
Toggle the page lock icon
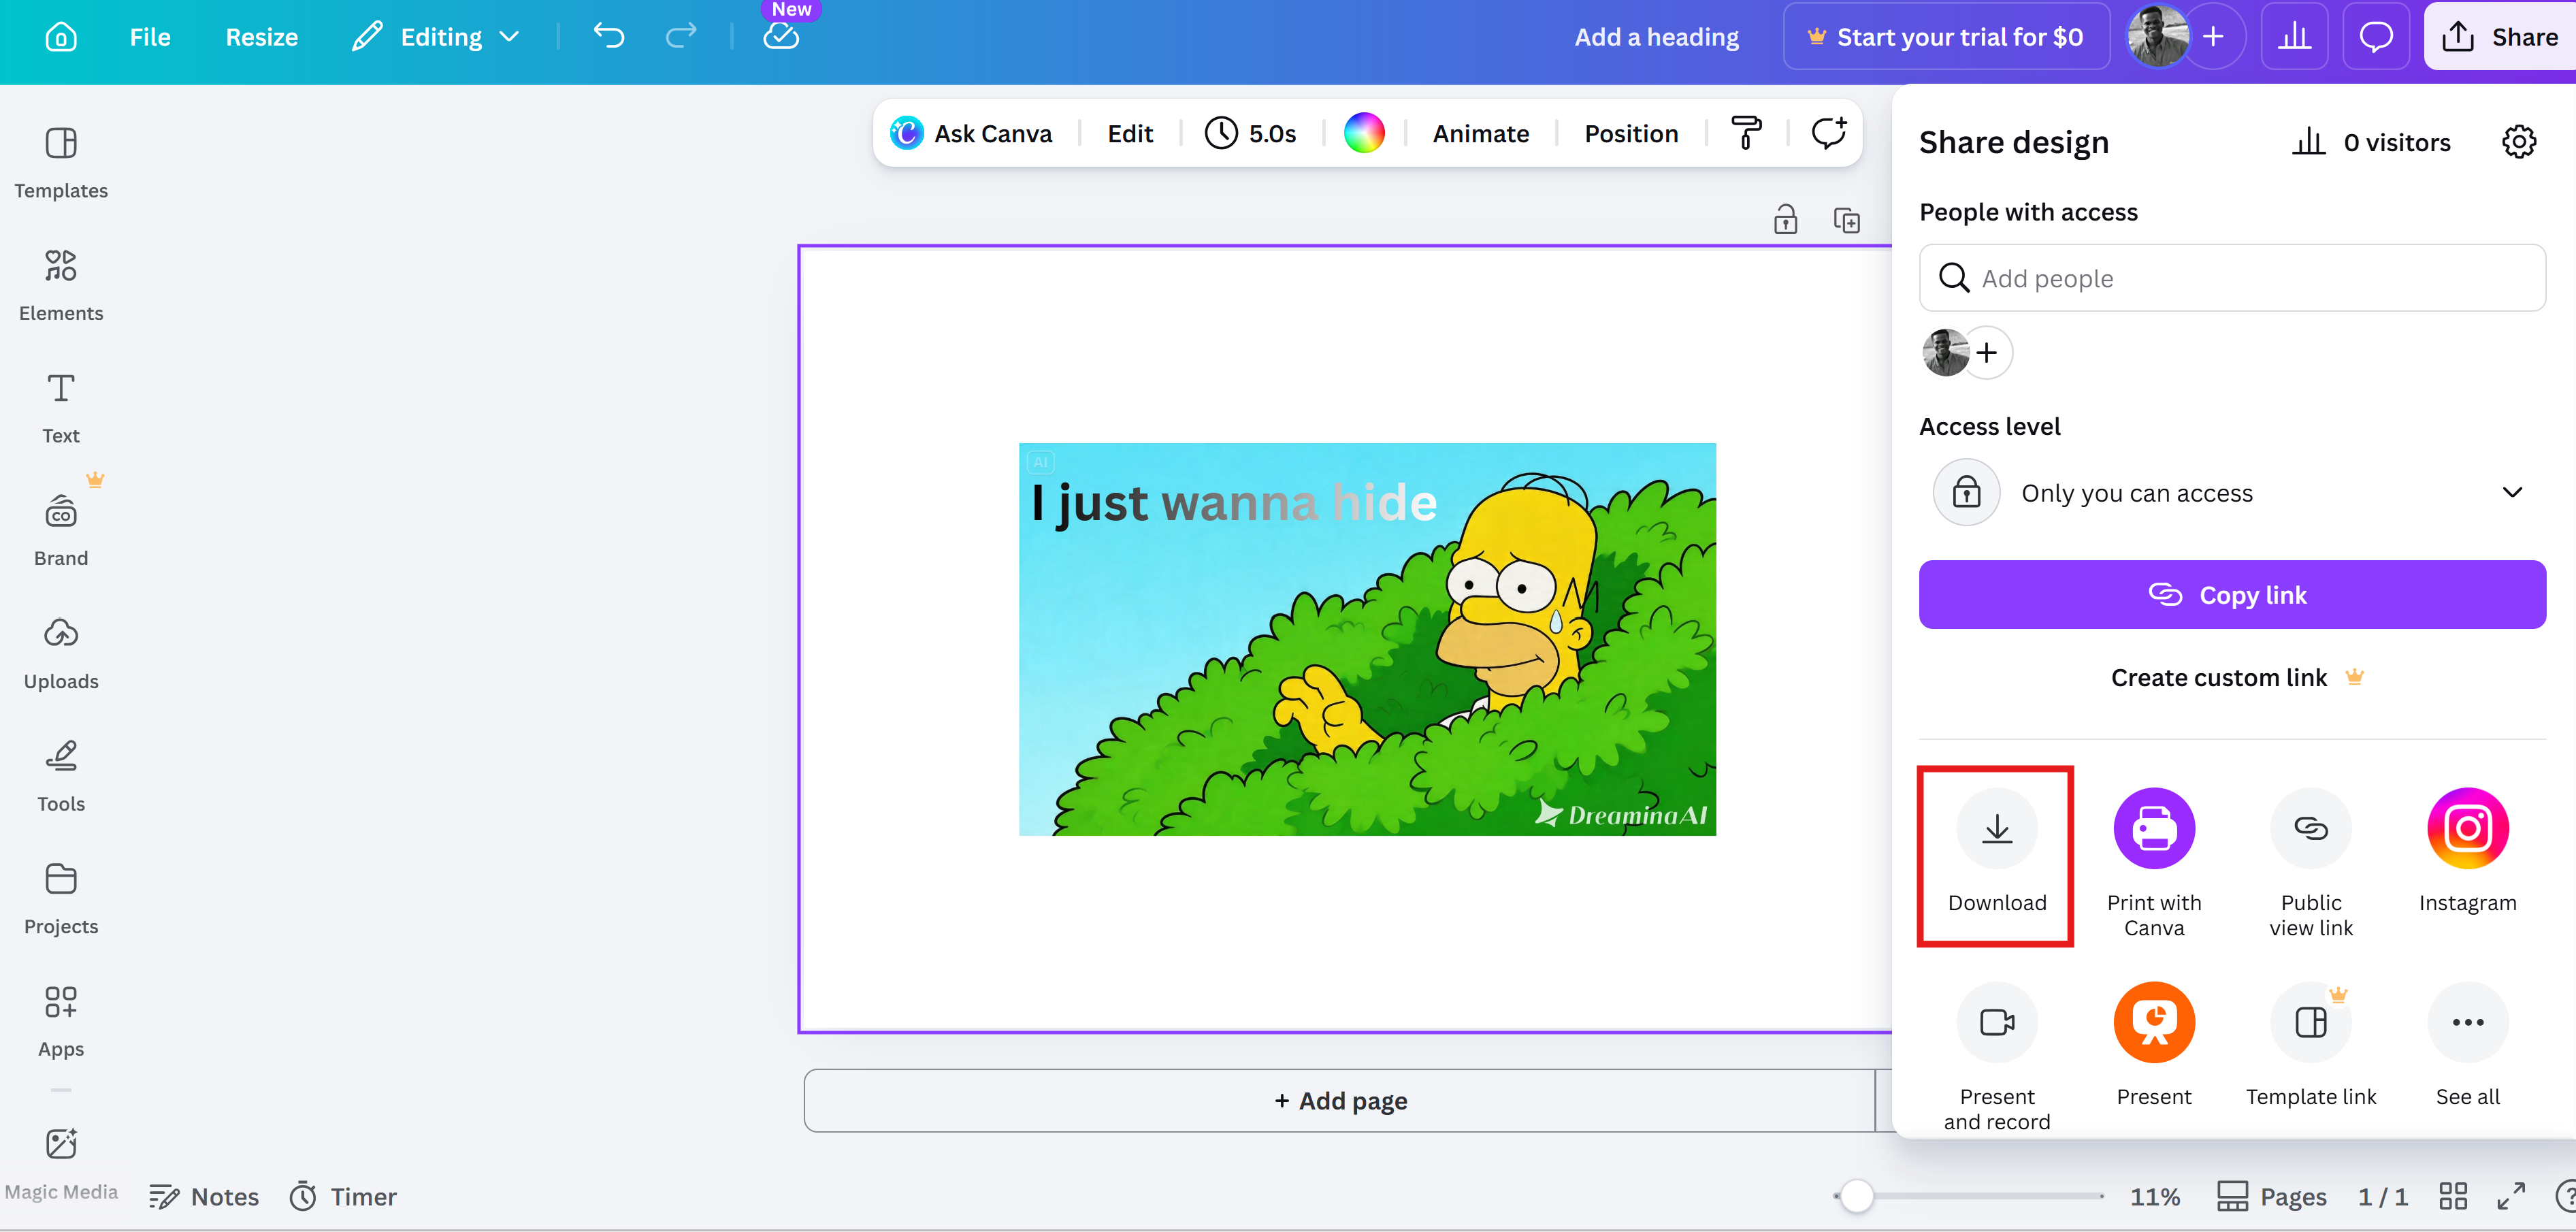point(1785,219)
